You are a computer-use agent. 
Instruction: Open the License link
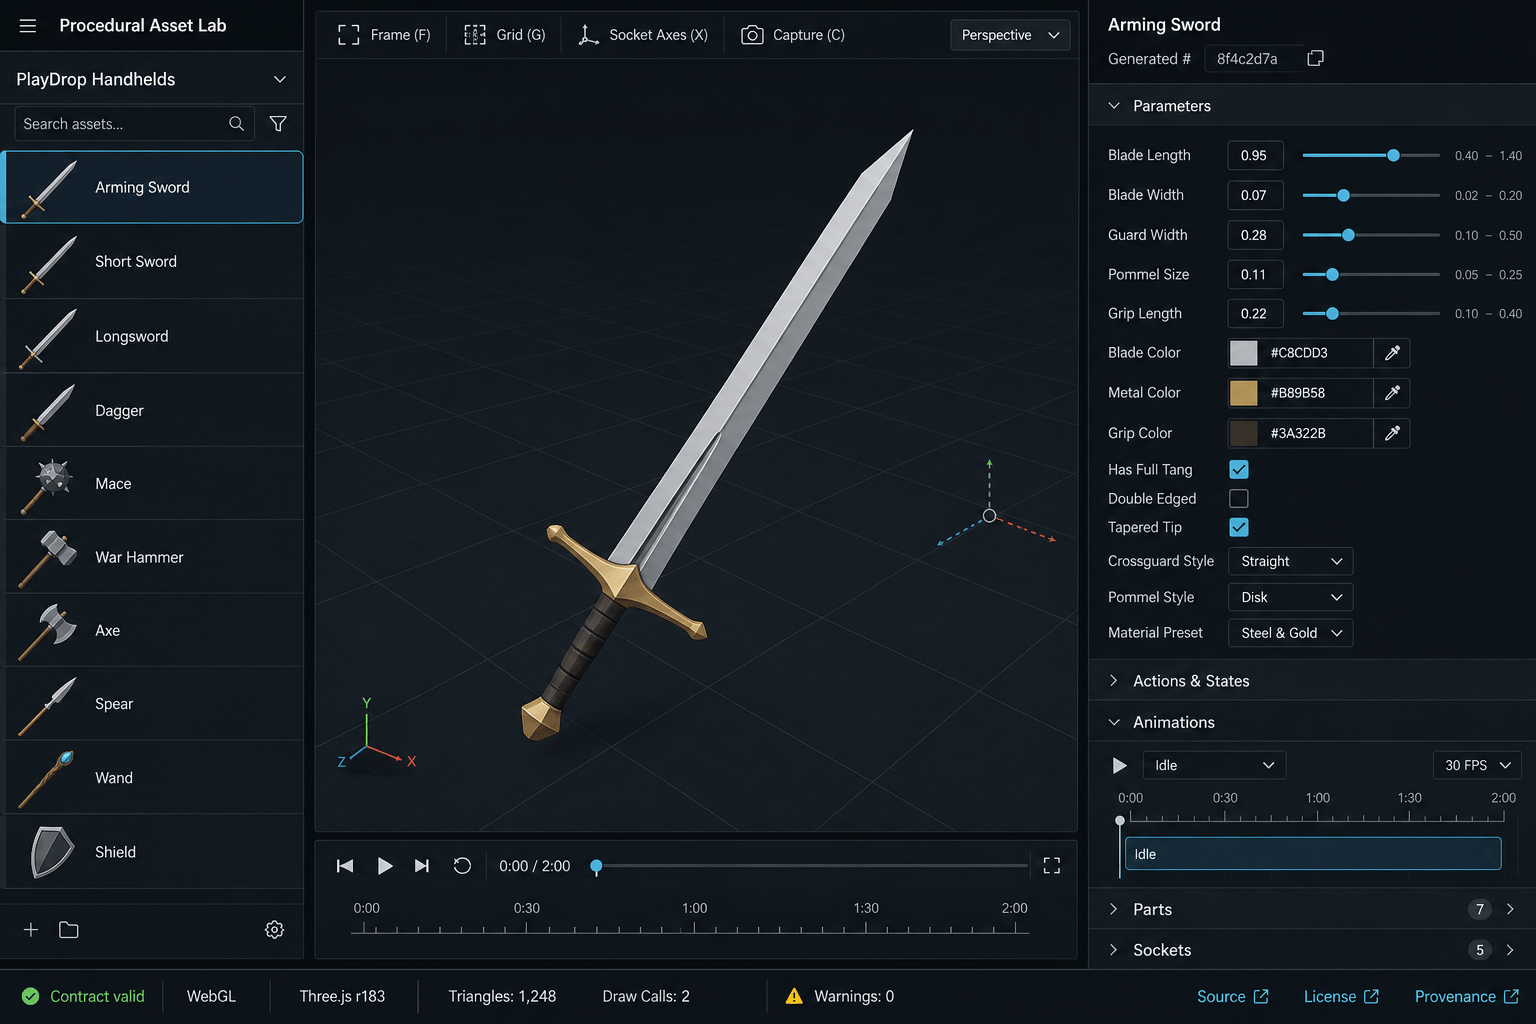pos(1341,997)
